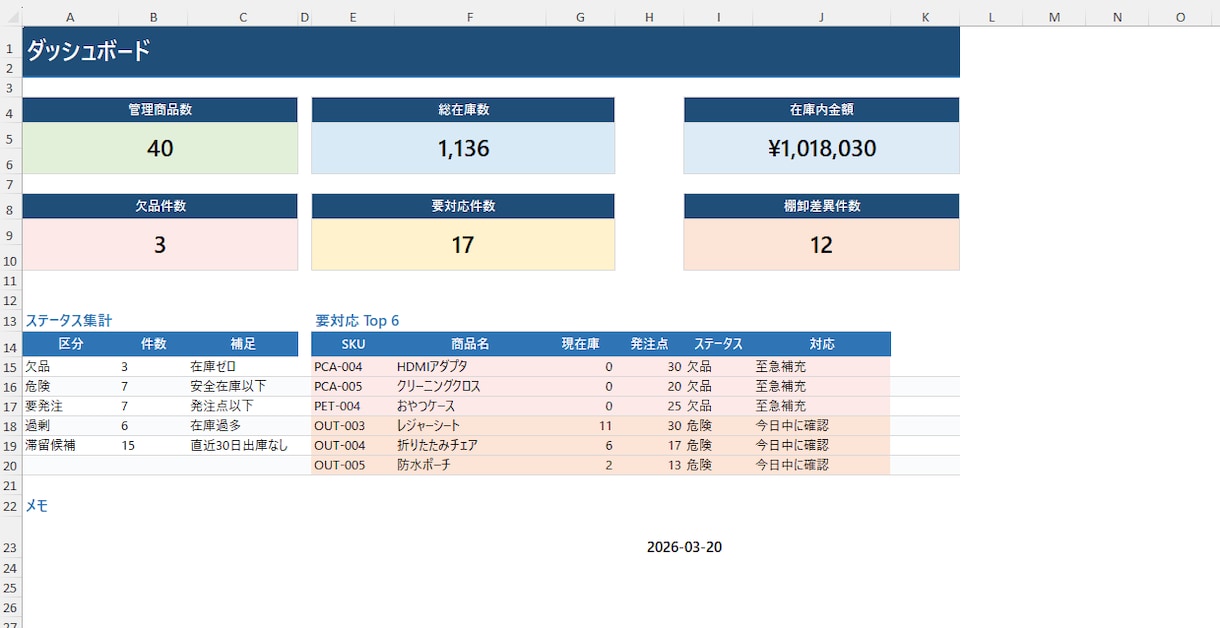Image resolution: width=1220 pixels, height=628 pixels.
Task: Click the count 15 for 滞留候補
Action: click(x=153, y=446)
